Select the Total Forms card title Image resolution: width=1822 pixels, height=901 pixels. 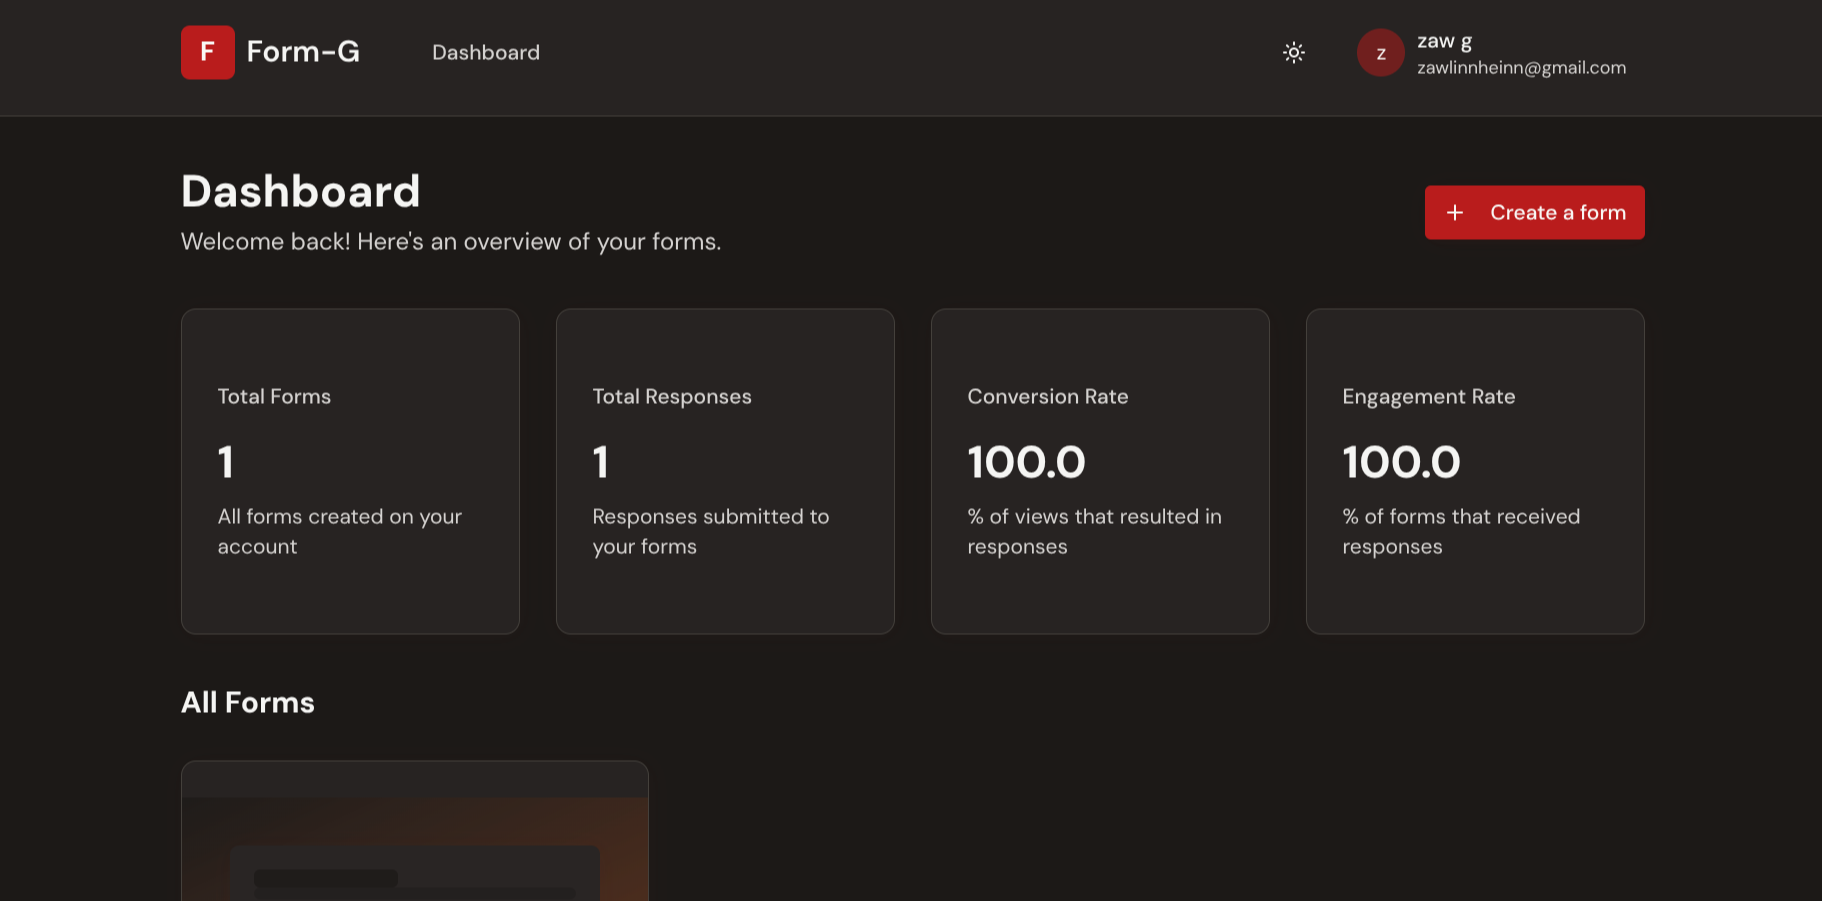[274, 397]
